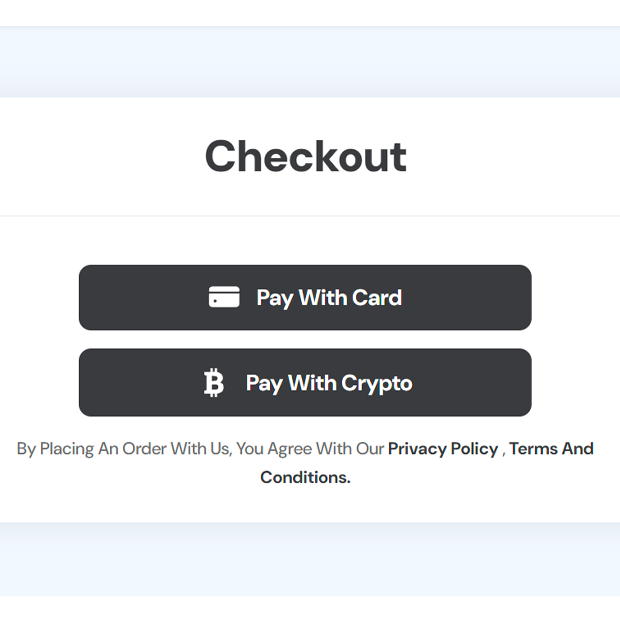
Task: Click the word "Crypto" on the second button
Action: pyautogui.click(x=377, y=383)
